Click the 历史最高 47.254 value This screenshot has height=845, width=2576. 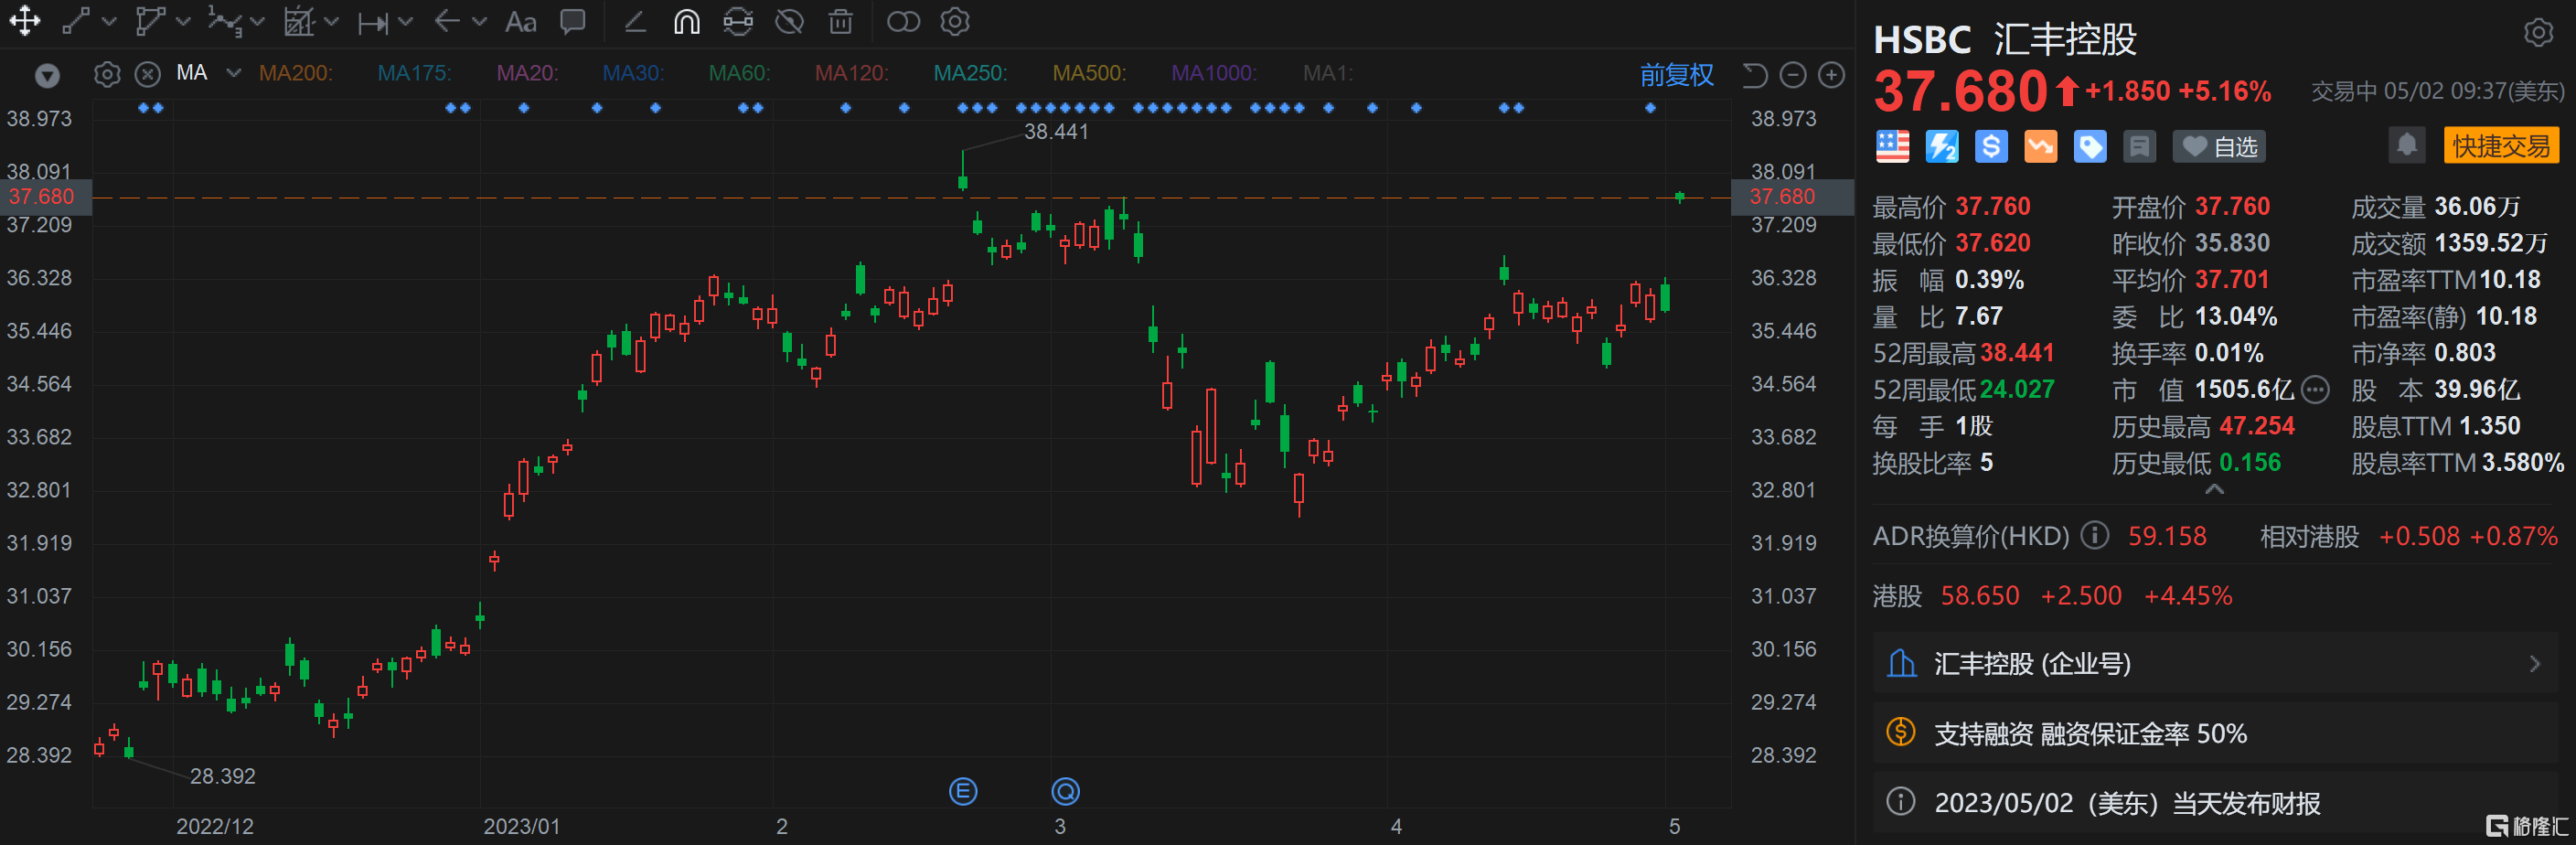click(2257, 426)
